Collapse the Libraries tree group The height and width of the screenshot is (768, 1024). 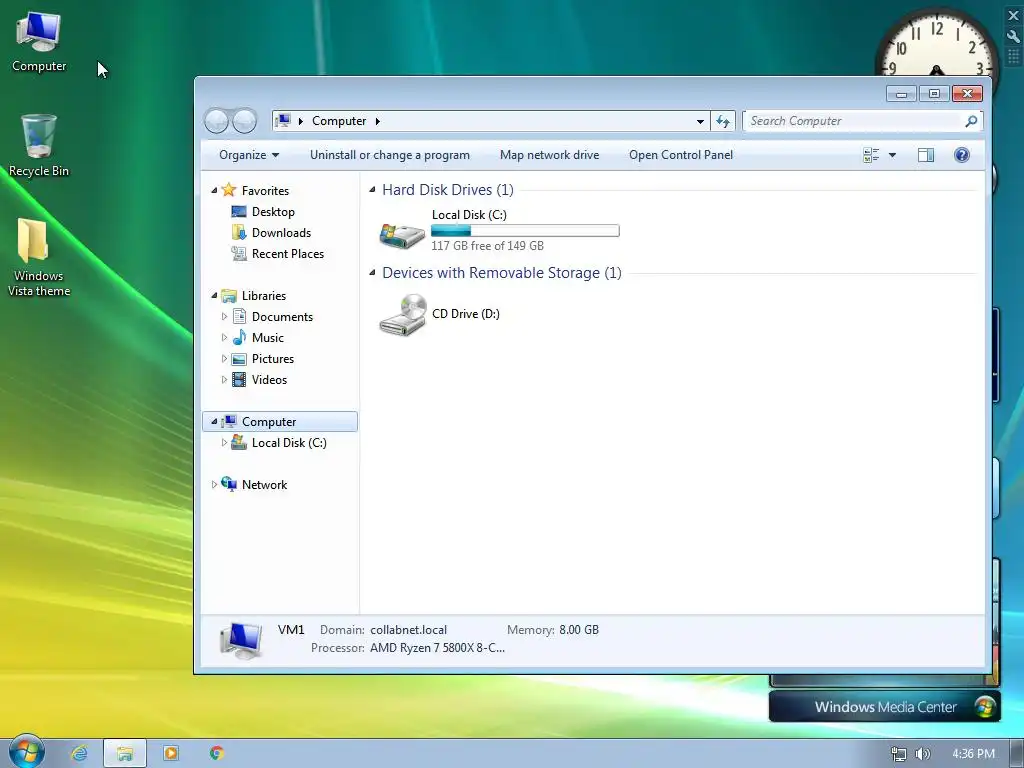(x=214, y=295)
